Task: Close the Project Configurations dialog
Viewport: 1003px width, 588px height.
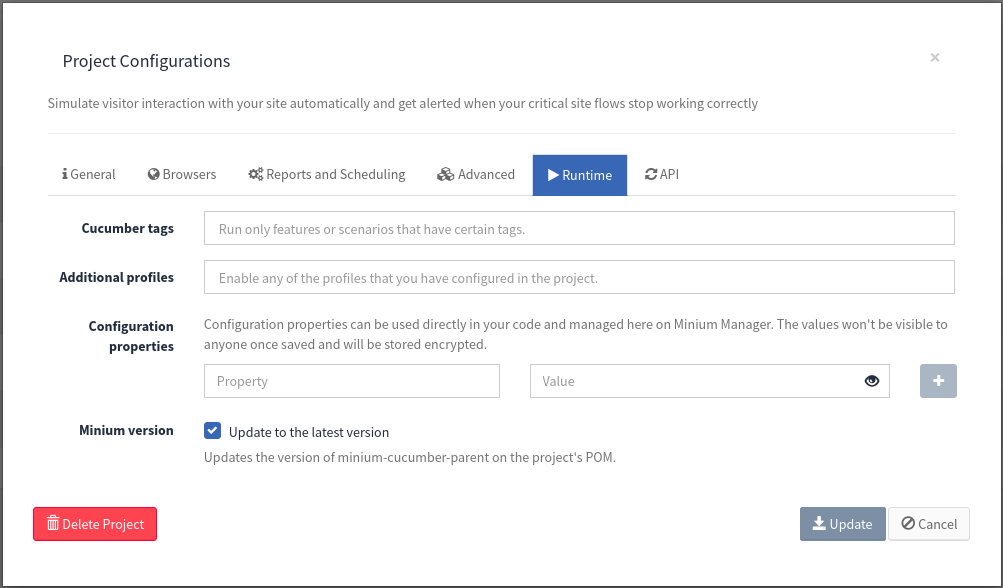Action: [935, 58]
